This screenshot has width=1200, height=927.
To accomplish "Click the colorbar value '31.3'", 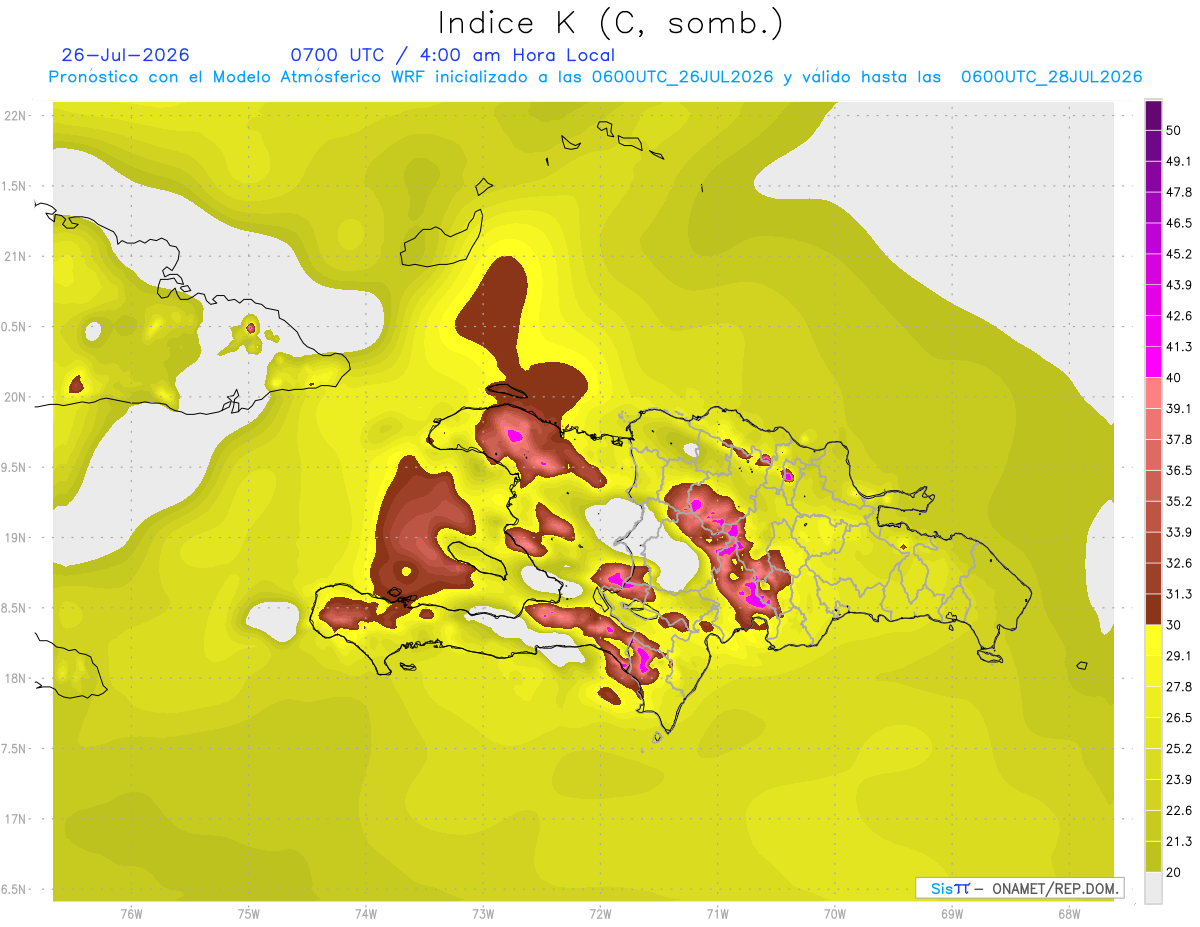I will tap(1178, 594).
